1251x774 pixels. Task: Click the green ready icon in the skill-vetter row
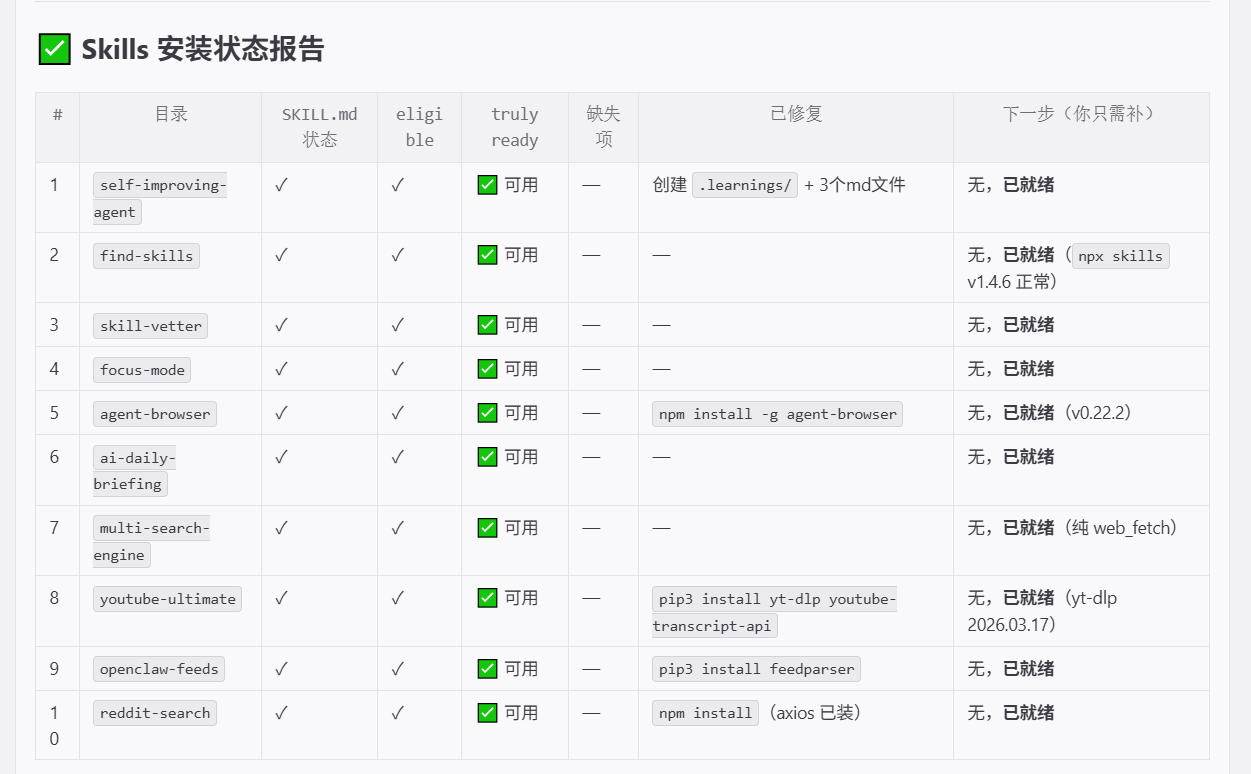[487, 325]
